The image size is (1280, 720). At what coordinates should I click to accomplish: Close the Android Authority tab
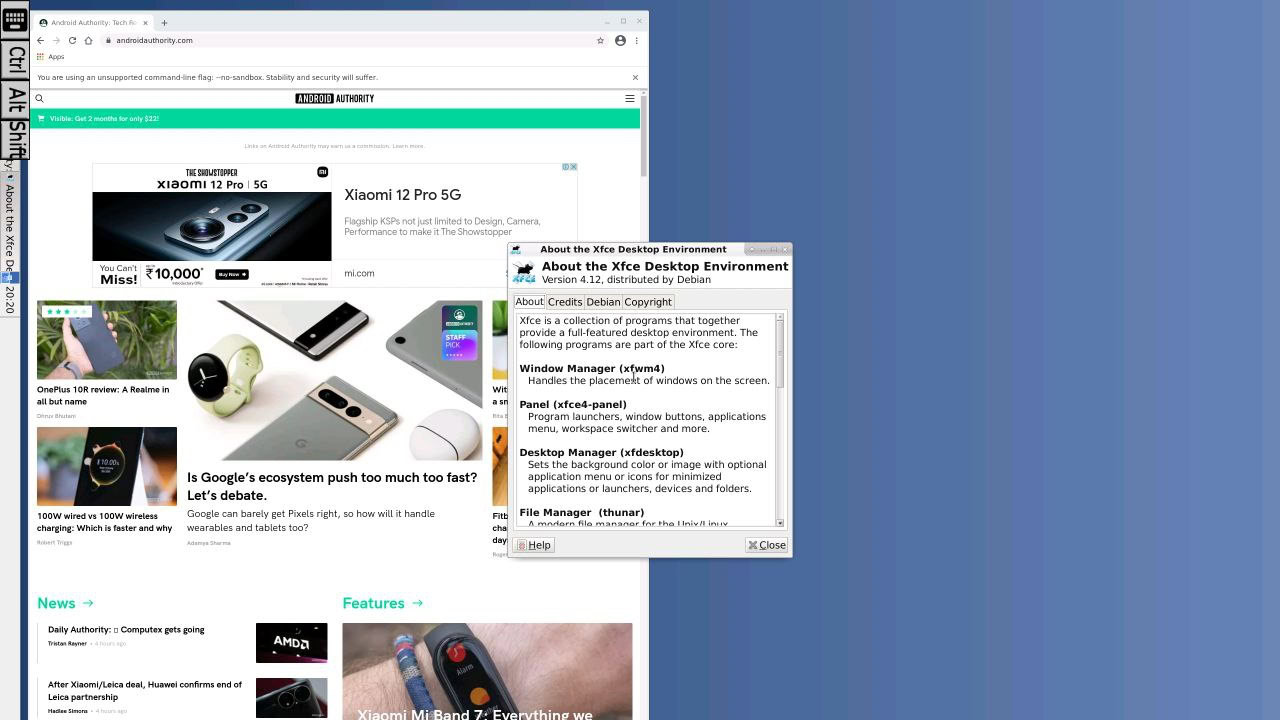(x=145, y=22)
